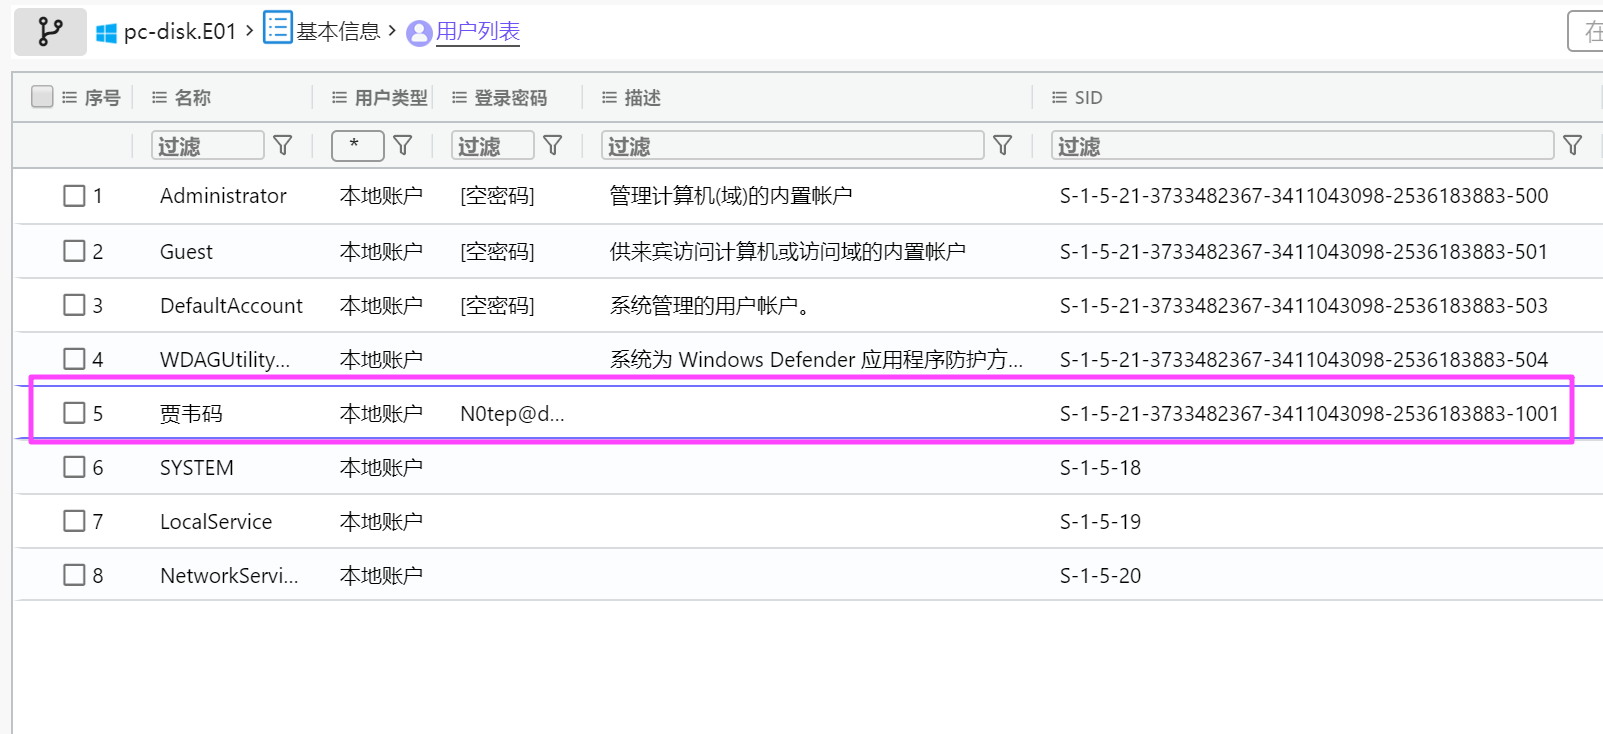Viewport: 1603px width, 734px height.
Task: Check the box for row 4 WDAGUtility
Action: click(74, 359)
